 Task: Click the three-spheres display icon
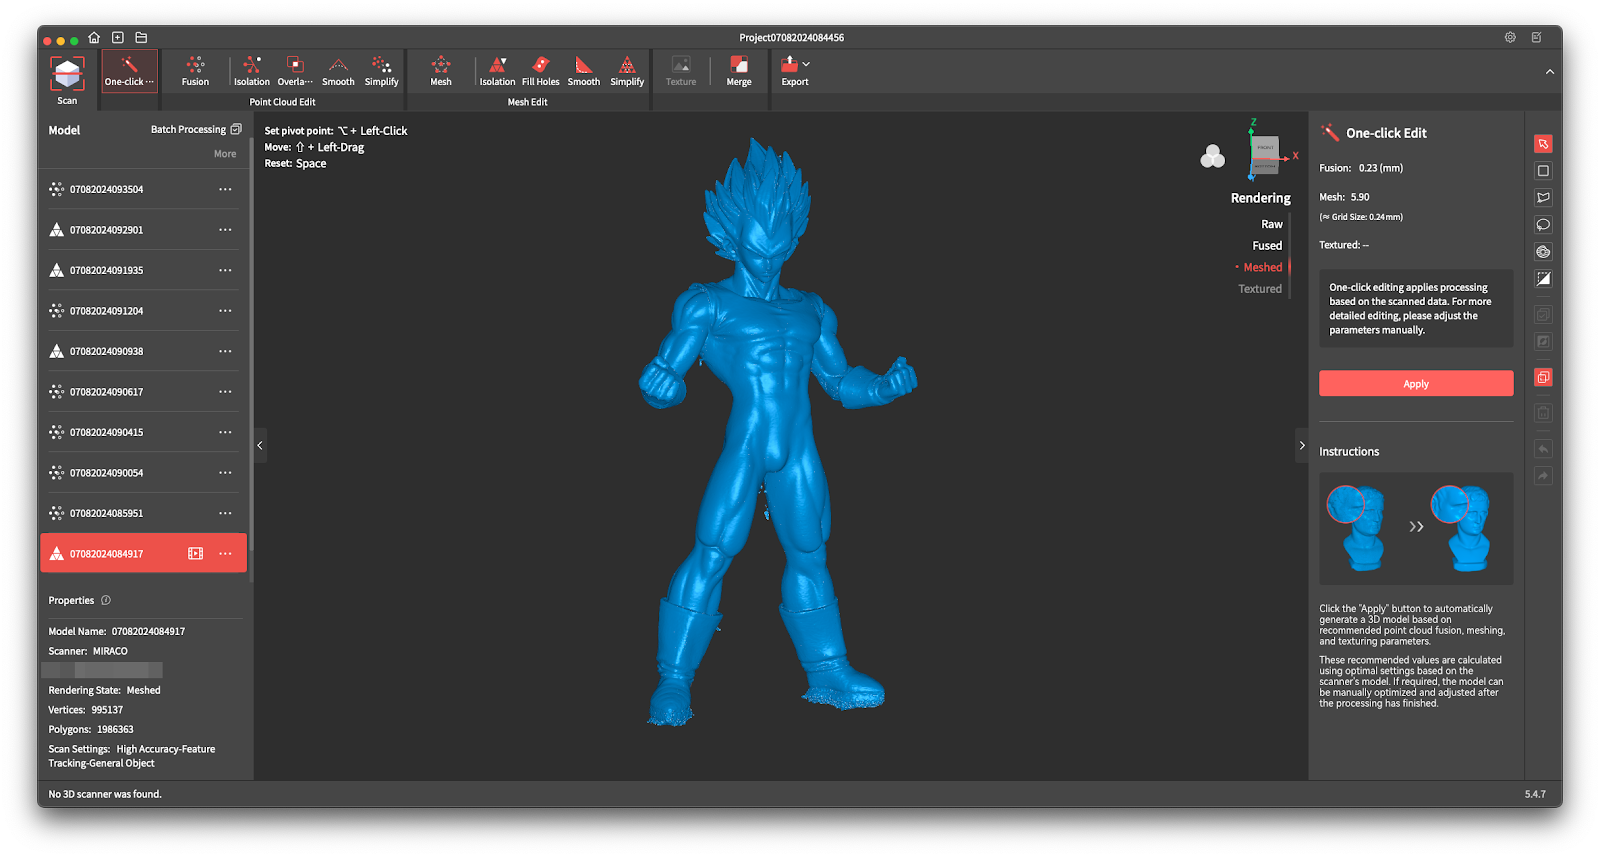[x=1212, y=156]
